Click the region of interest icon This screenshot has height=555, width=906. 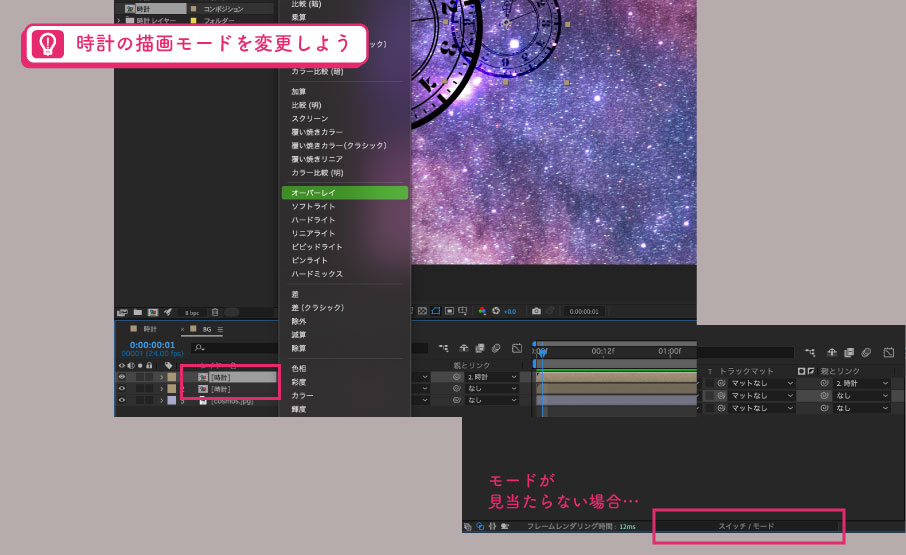point(449,311)
